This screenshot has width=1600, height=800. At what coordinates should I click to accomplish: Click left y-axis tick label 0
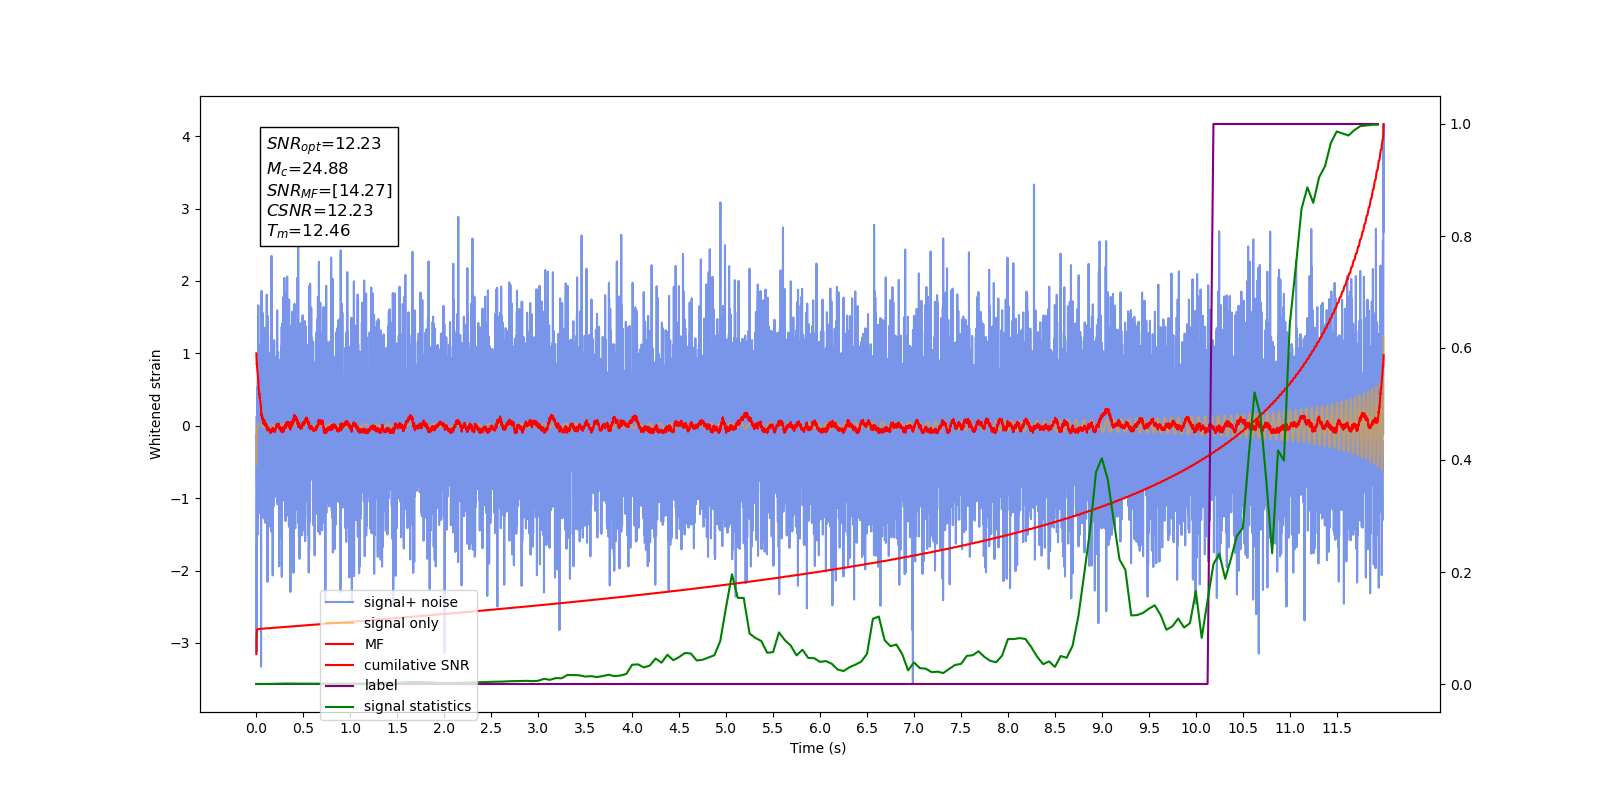186,426
